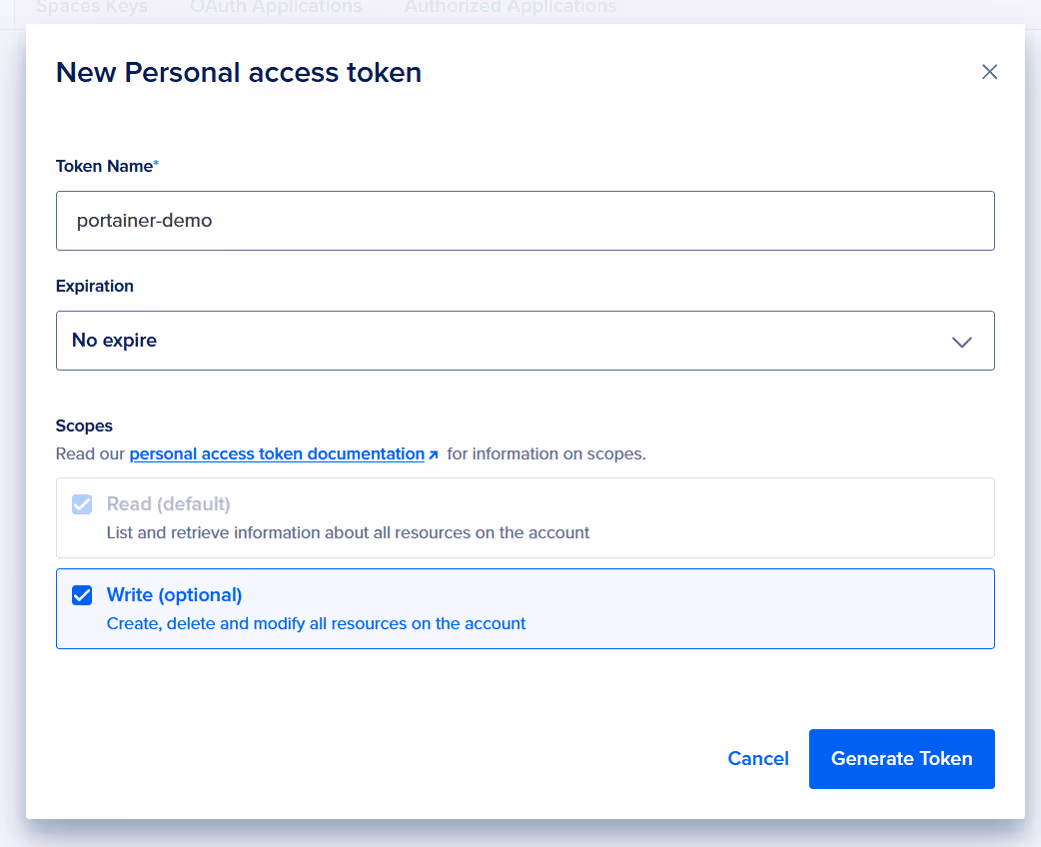Click the Generate Token button
1041x847 pixels.
pos(902,759)
